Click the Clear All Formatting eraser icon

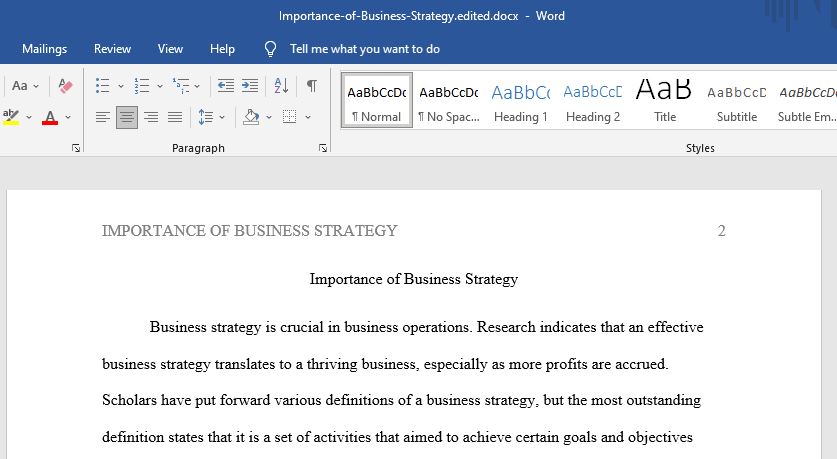point(66,85)
